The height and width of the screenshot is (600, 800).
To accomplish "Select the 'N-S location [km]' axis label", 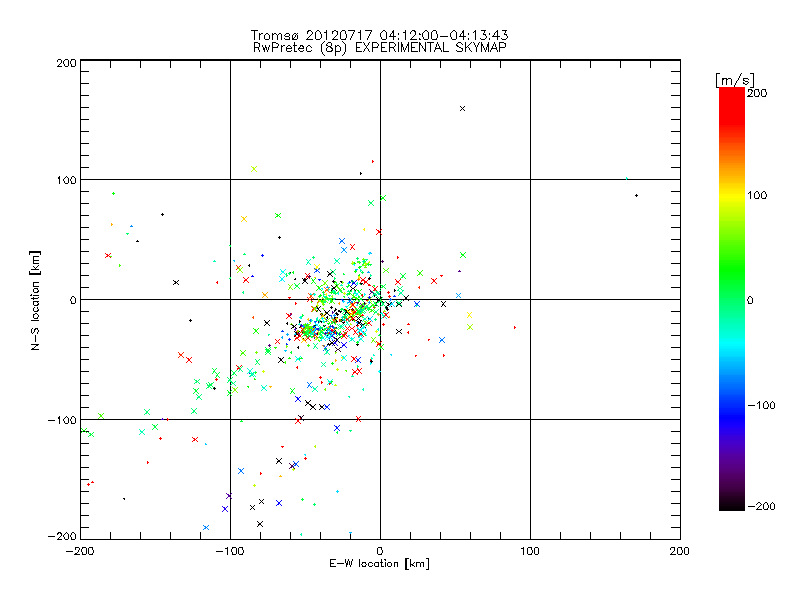I will click(35, 301).
